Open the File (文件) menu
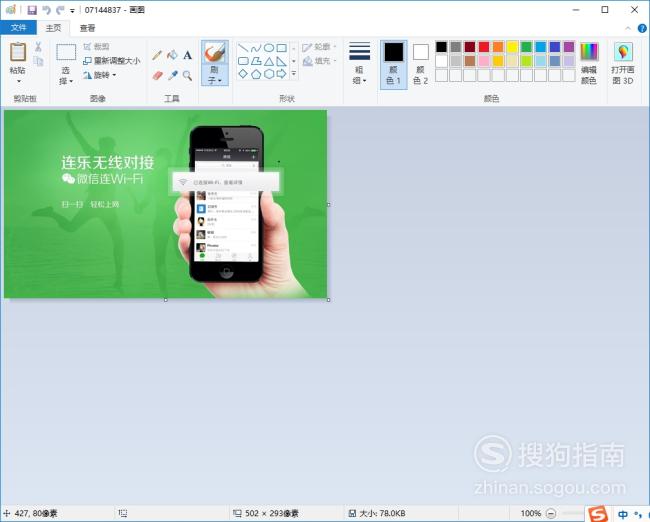 point(18,28)
